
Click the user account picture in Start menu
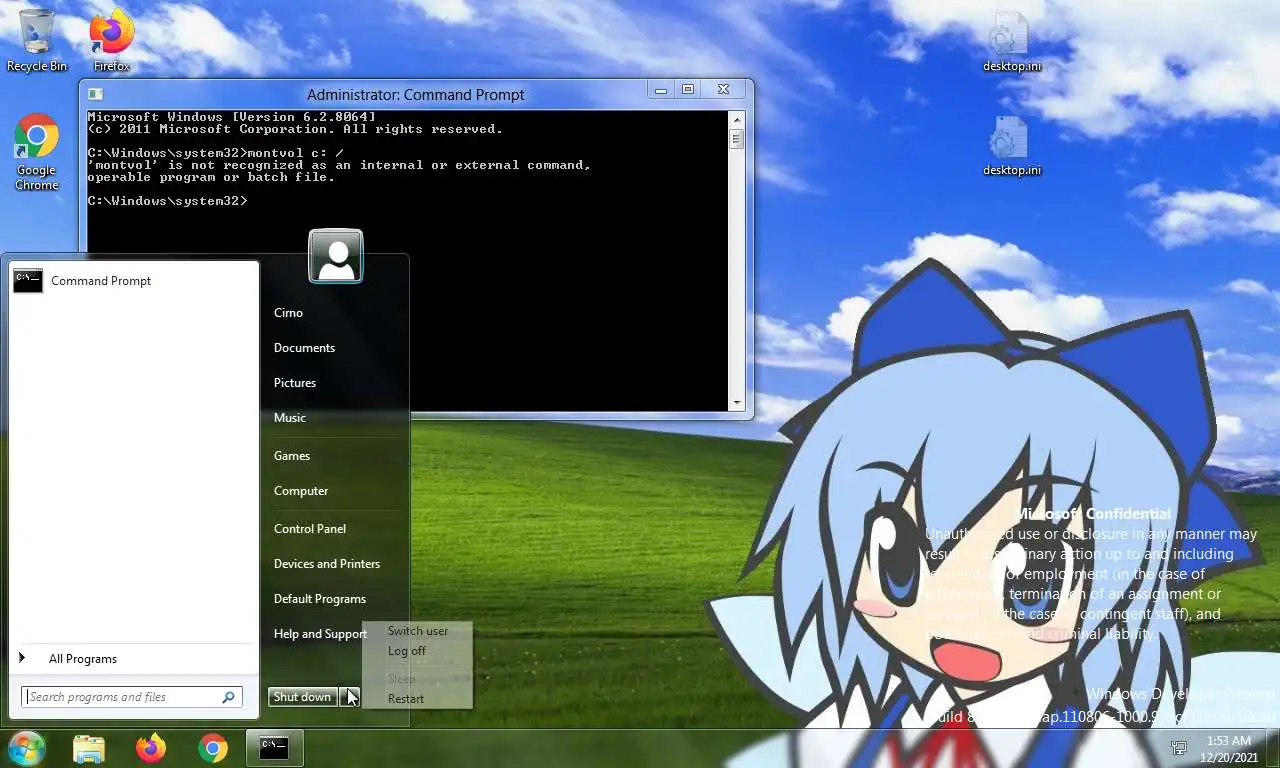click(336, 256)
